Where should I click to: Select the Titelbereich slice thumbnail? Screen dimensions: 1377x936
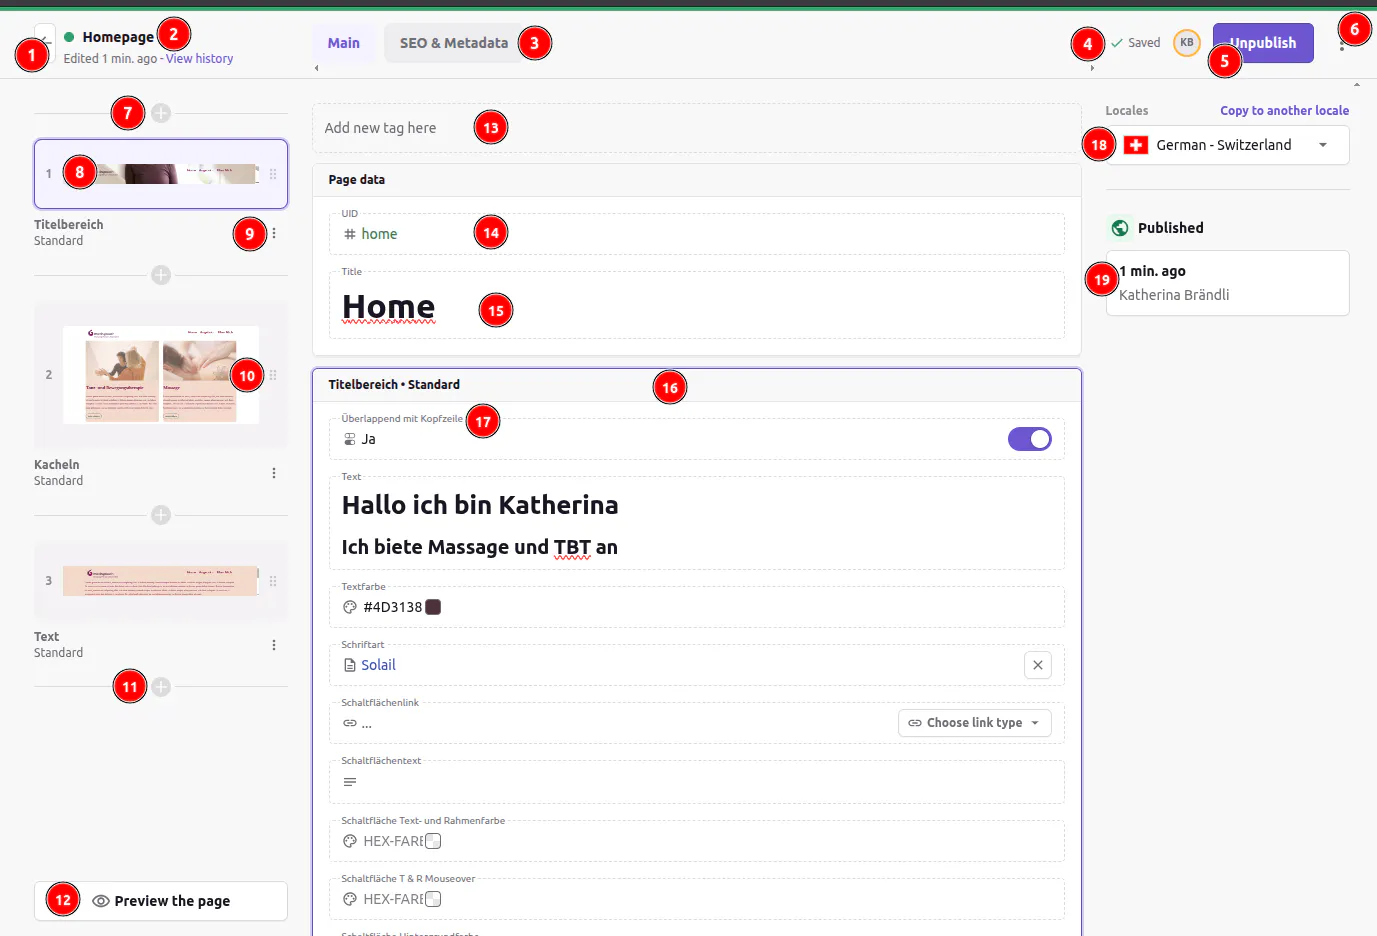pos(161,174)
